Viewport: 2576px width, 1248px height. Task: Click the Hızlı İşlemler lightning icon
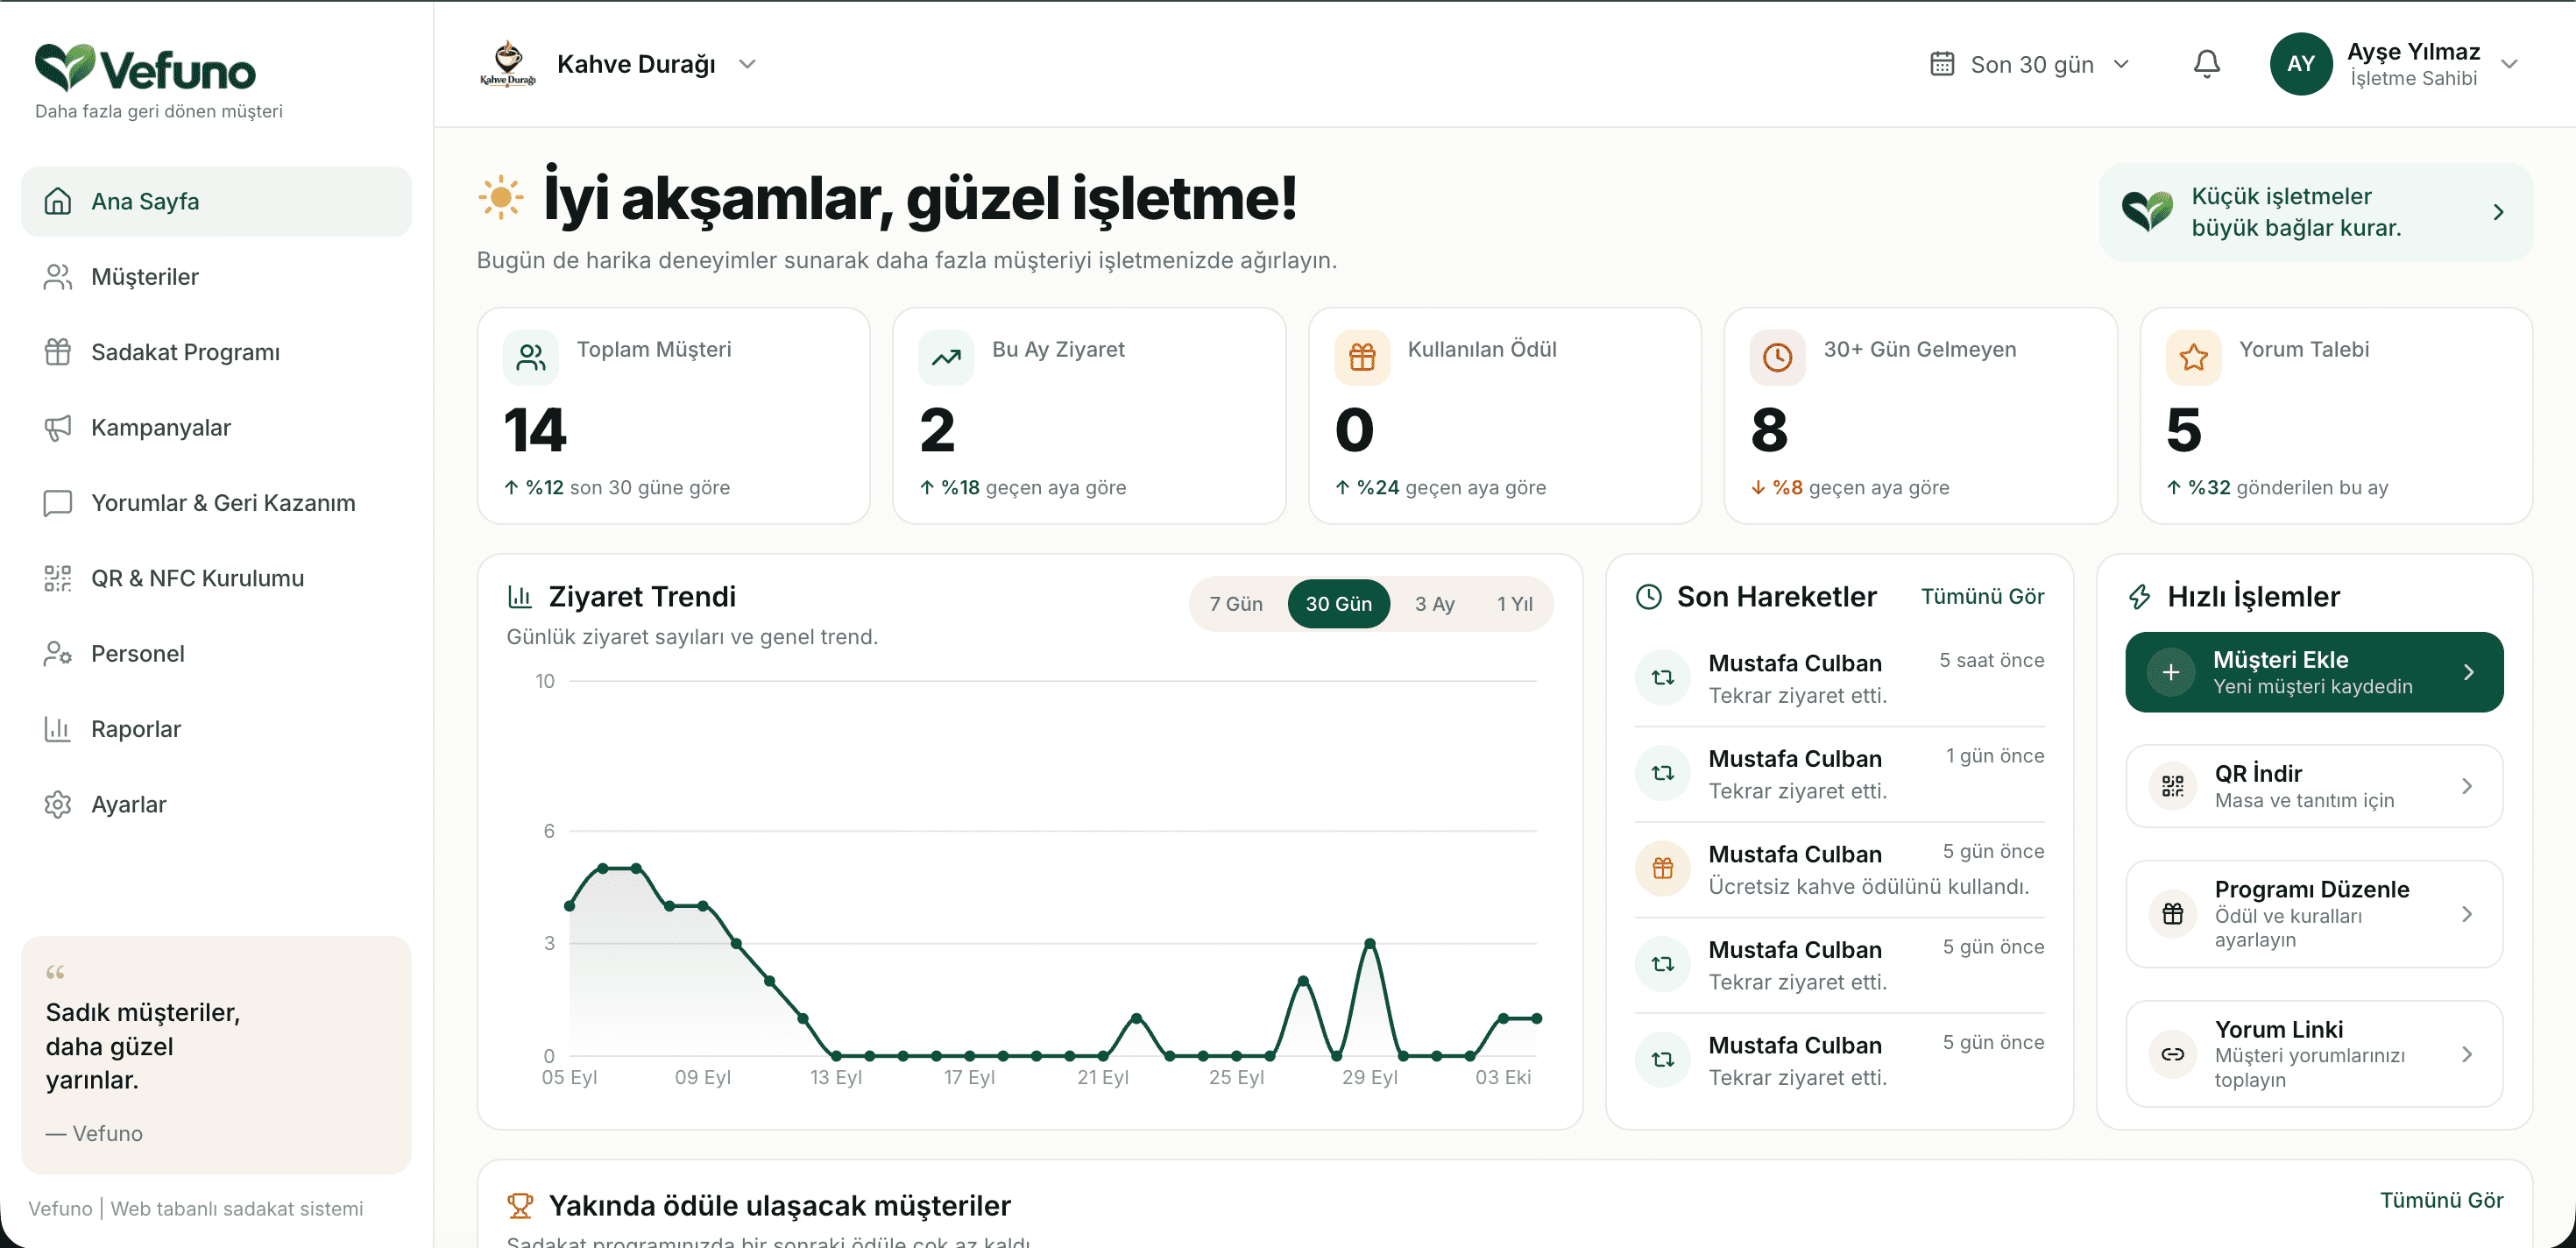[x=2139, y=597]
